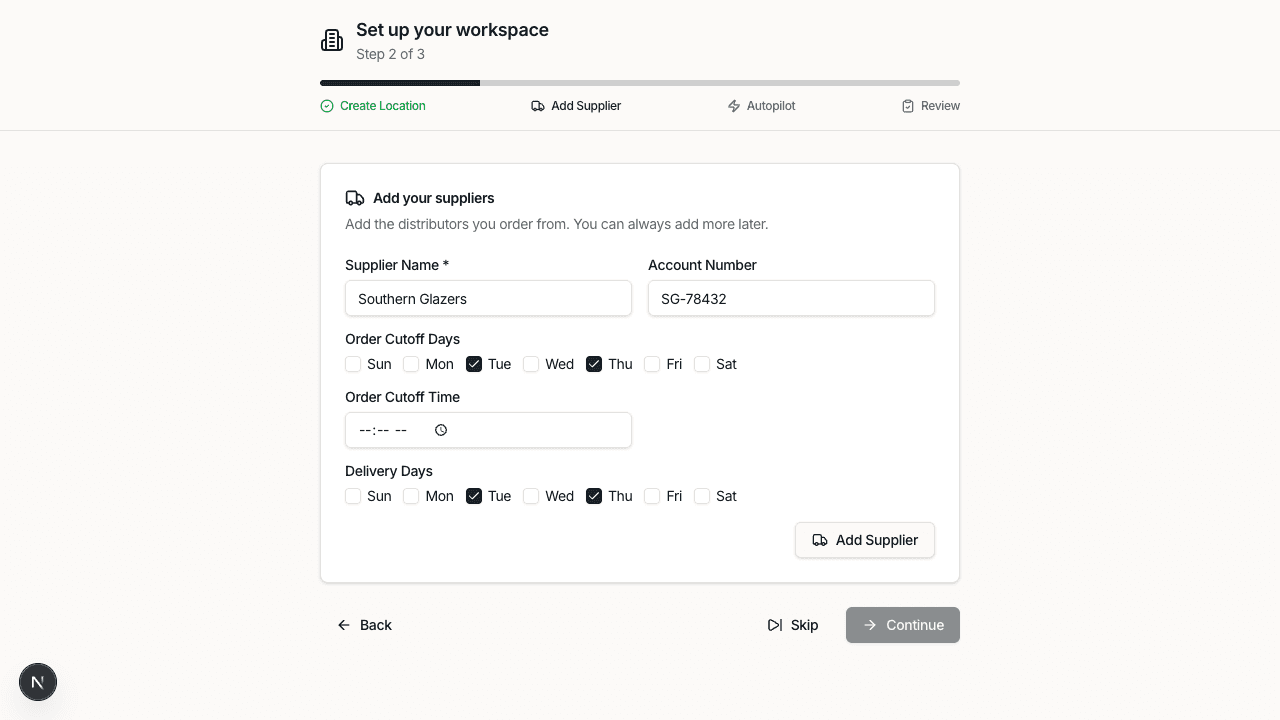Click the skip-forward icon next to Skip
This screenshot has height=720, width=1280.
click(774, 624)
